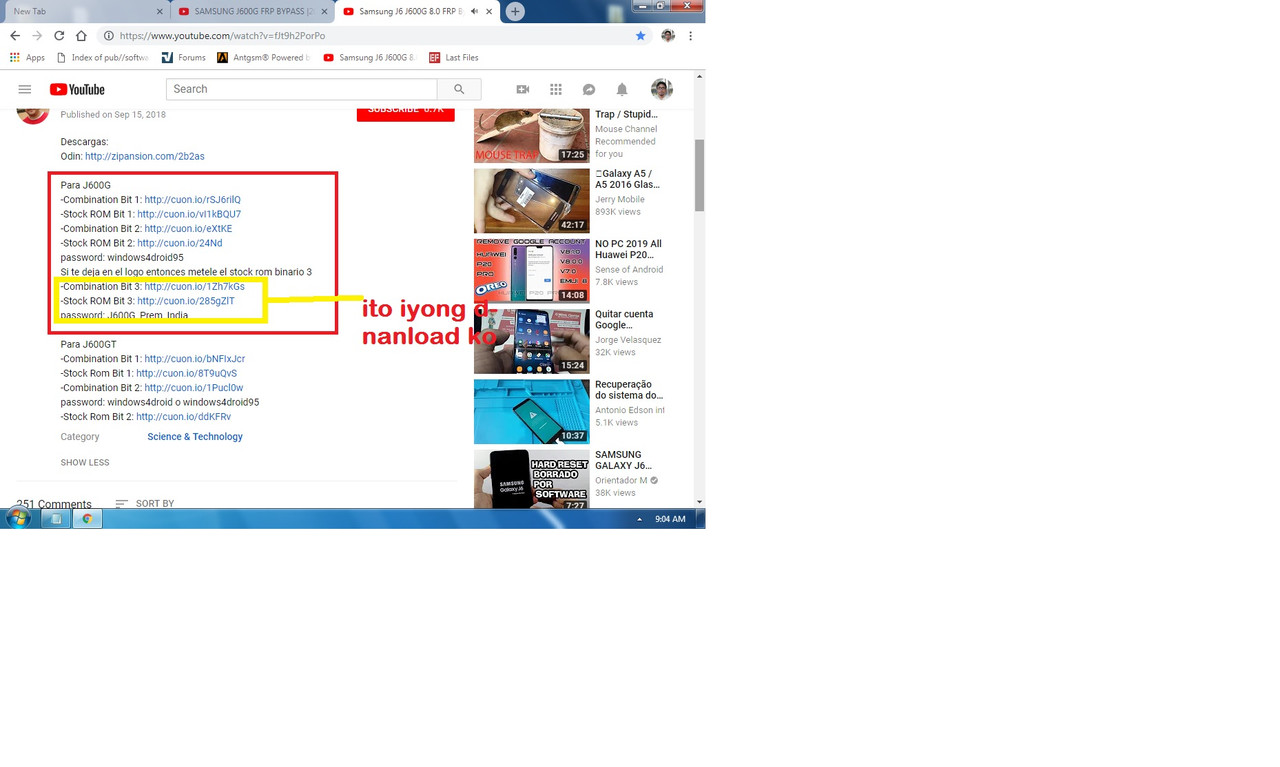1280x767 pixels.
Task: Open the file explorer taskbar icon
Action: (56, 519)
